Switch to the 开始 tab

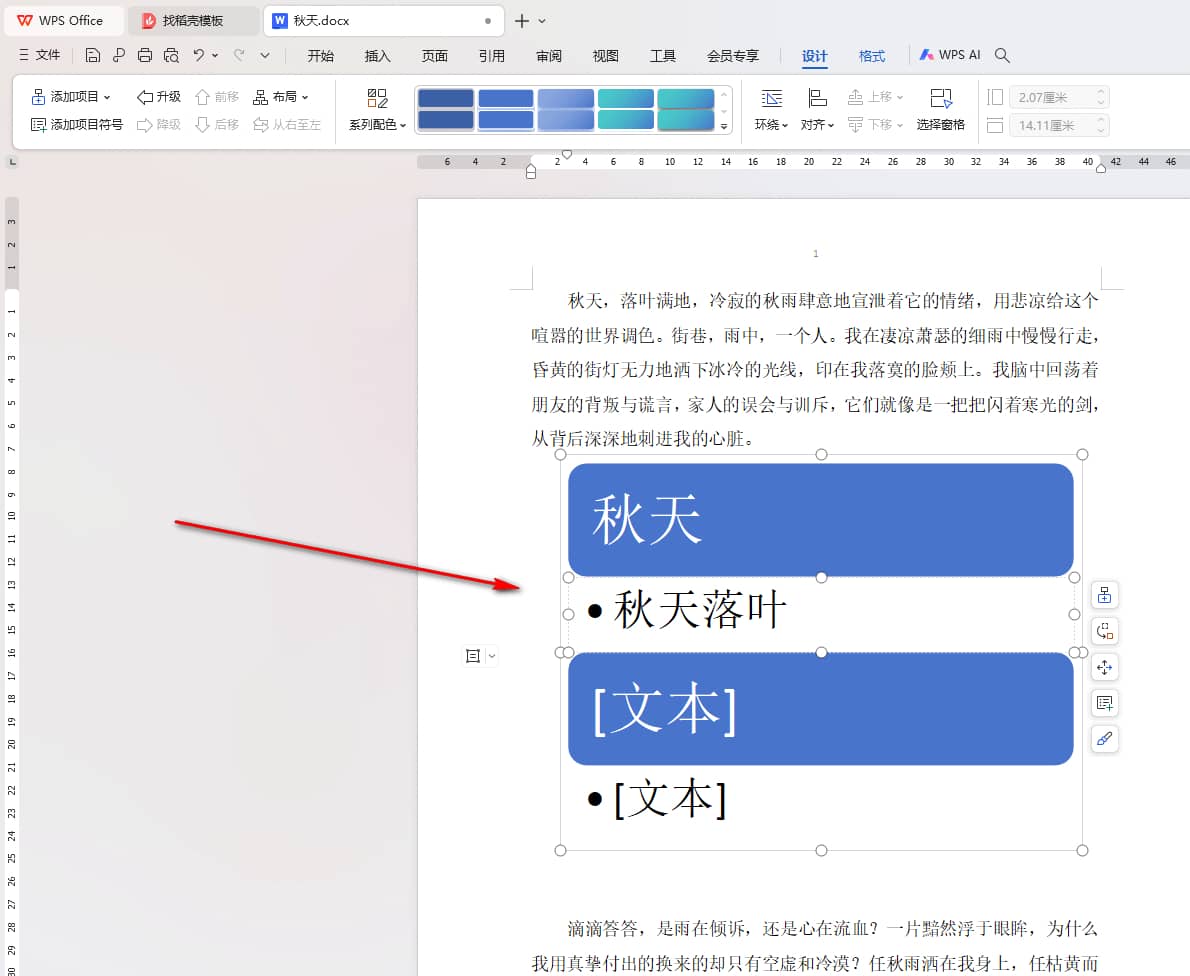tap(320, 55)
